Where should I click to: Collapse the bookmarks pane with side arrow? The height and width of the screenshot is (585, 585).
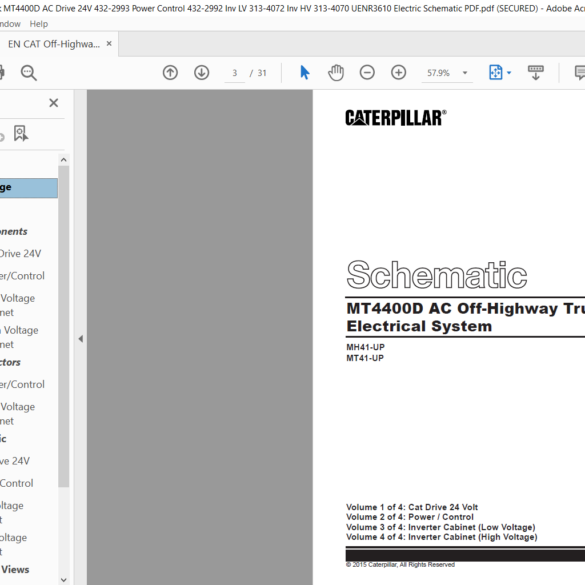[81, 339]
